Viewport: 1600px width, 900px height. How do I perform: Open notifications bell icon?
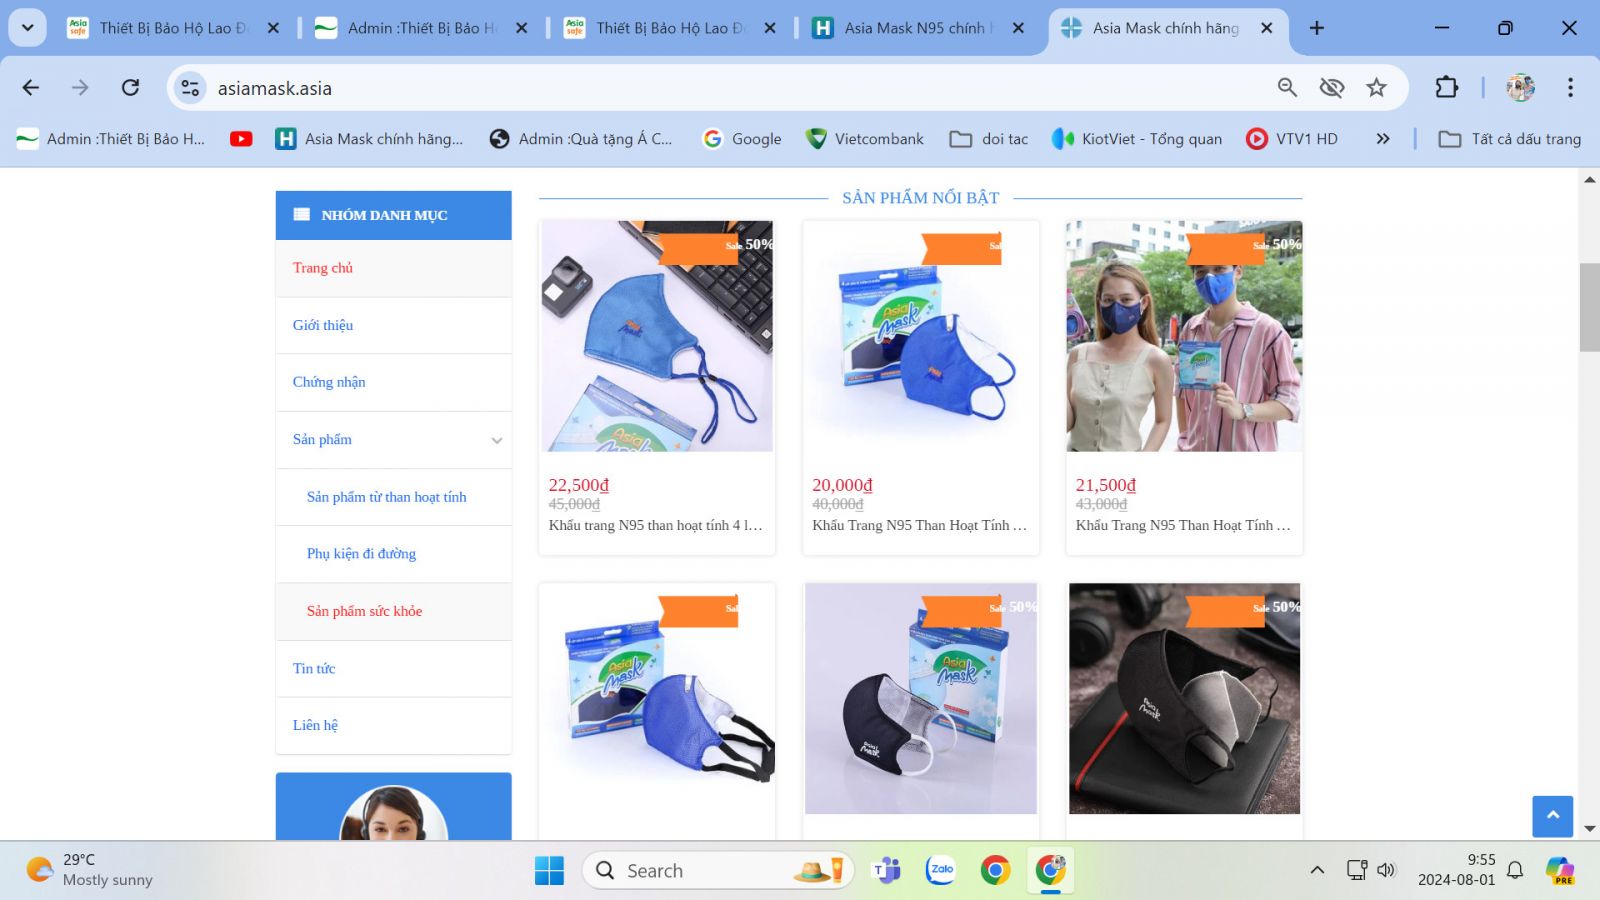pos(1515,870)
